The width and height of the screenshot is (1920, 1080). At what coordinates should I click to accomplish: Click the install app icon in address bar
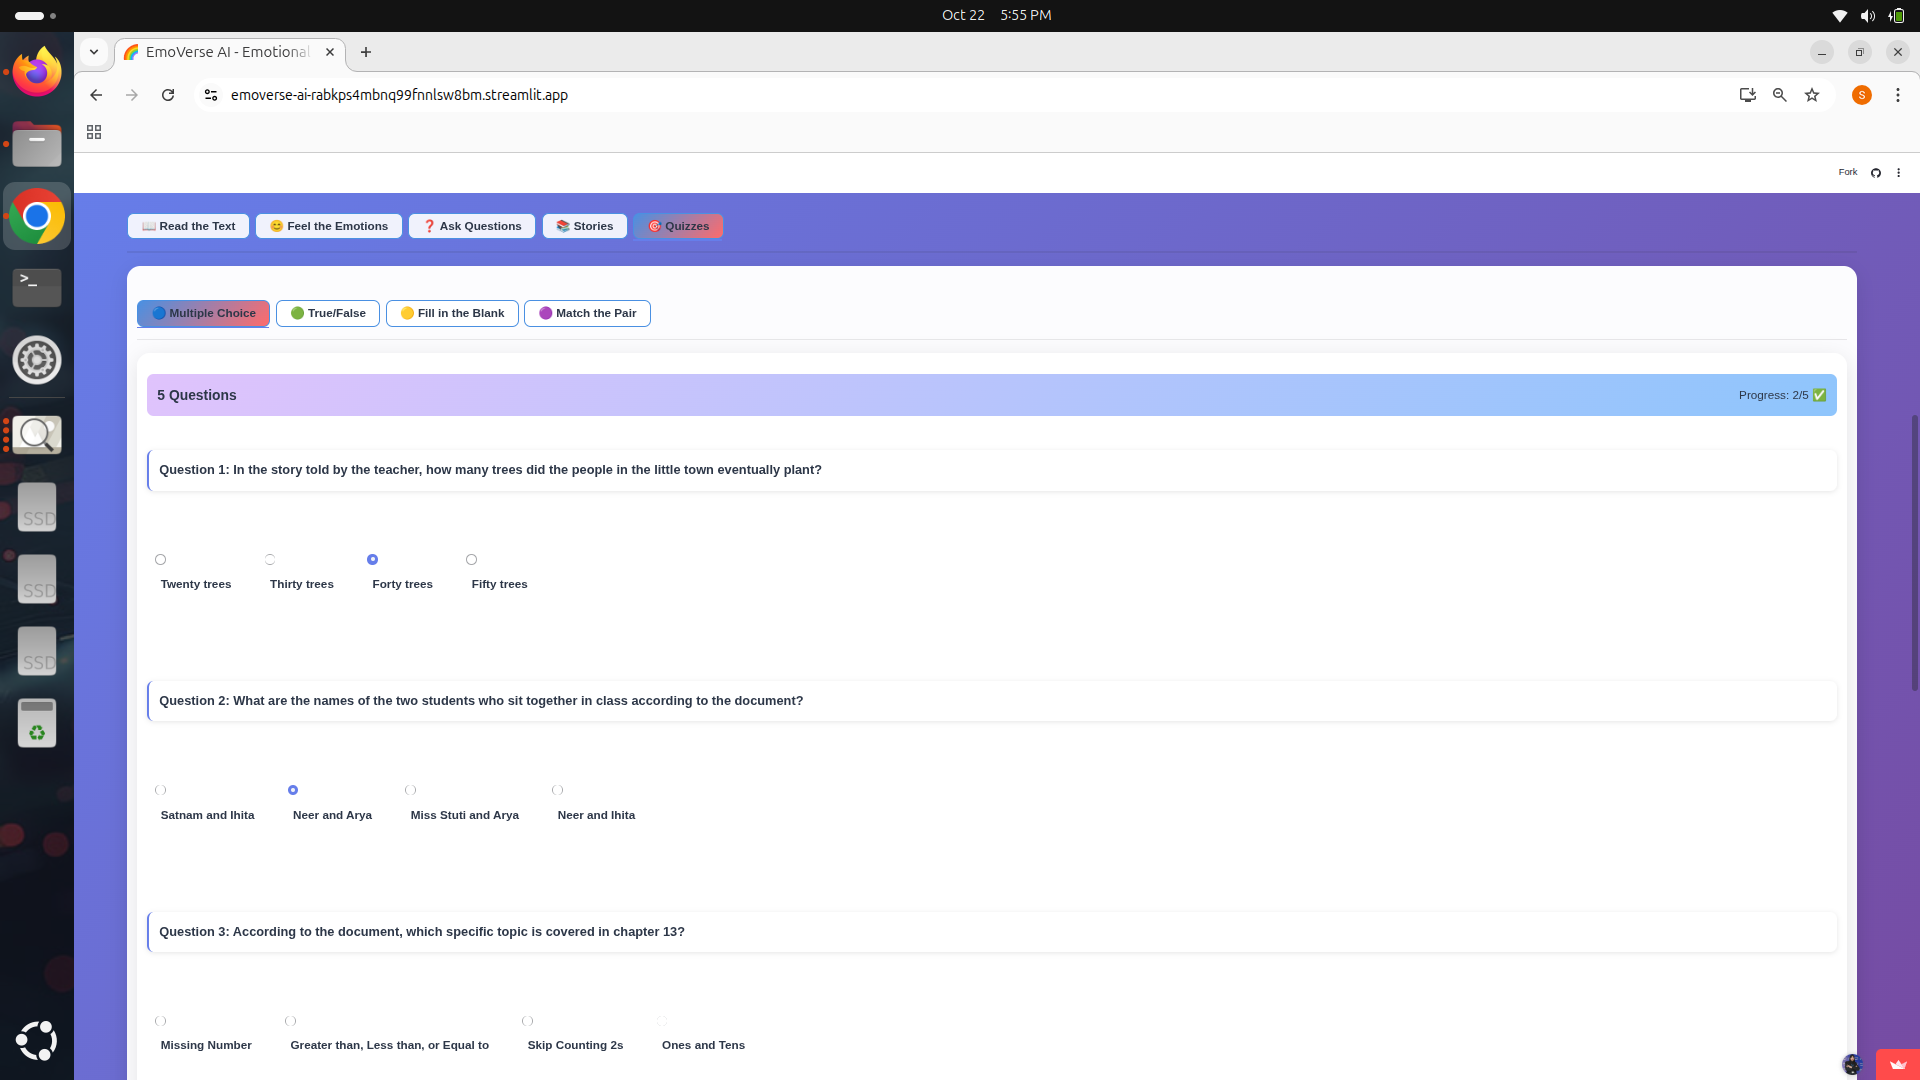(1747, 95)
